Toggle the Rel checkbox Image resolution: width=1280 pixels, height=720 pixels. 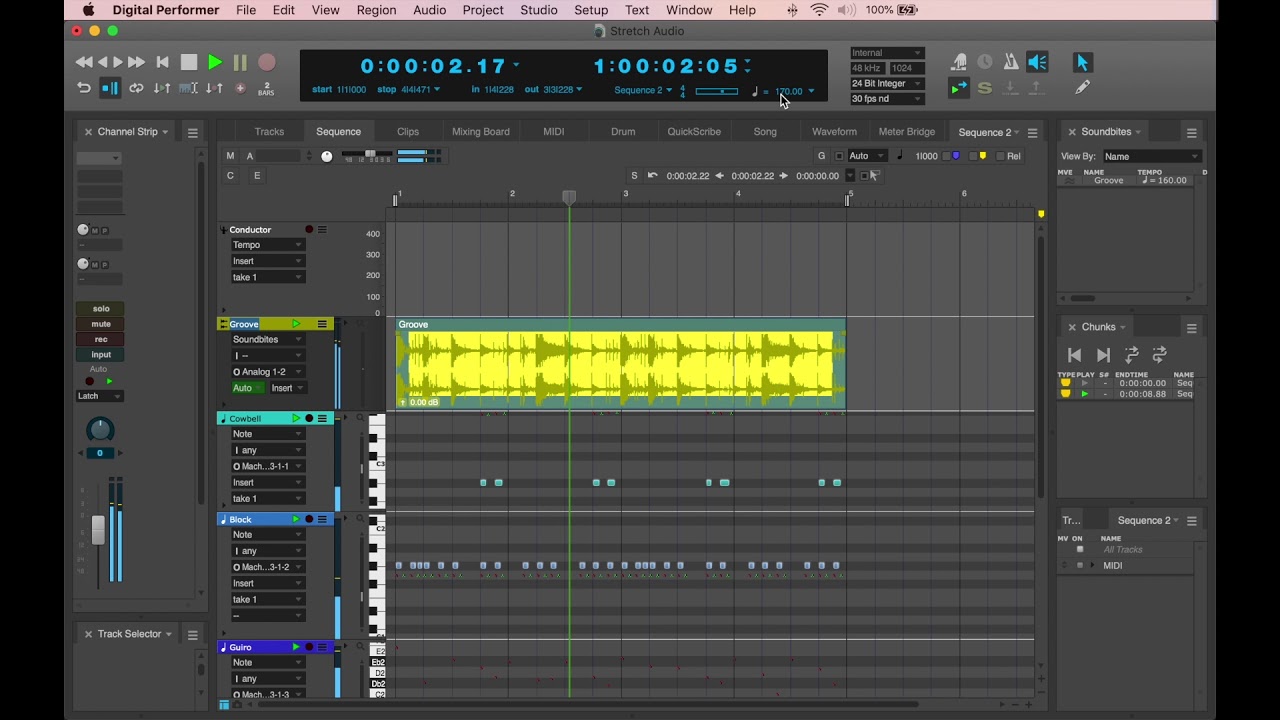[999, 156]
